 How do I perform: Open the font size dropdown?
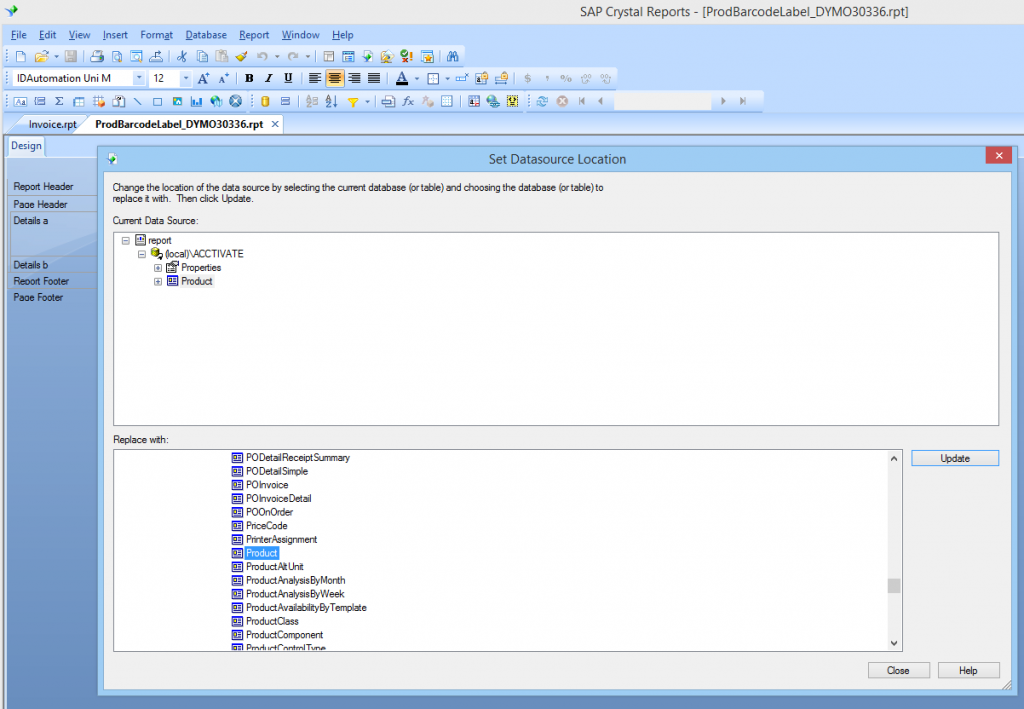(185, 78)
